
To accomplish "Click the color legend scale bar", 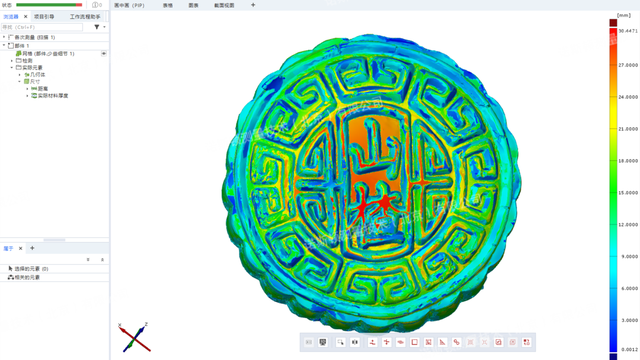I will tap(613, 190).
